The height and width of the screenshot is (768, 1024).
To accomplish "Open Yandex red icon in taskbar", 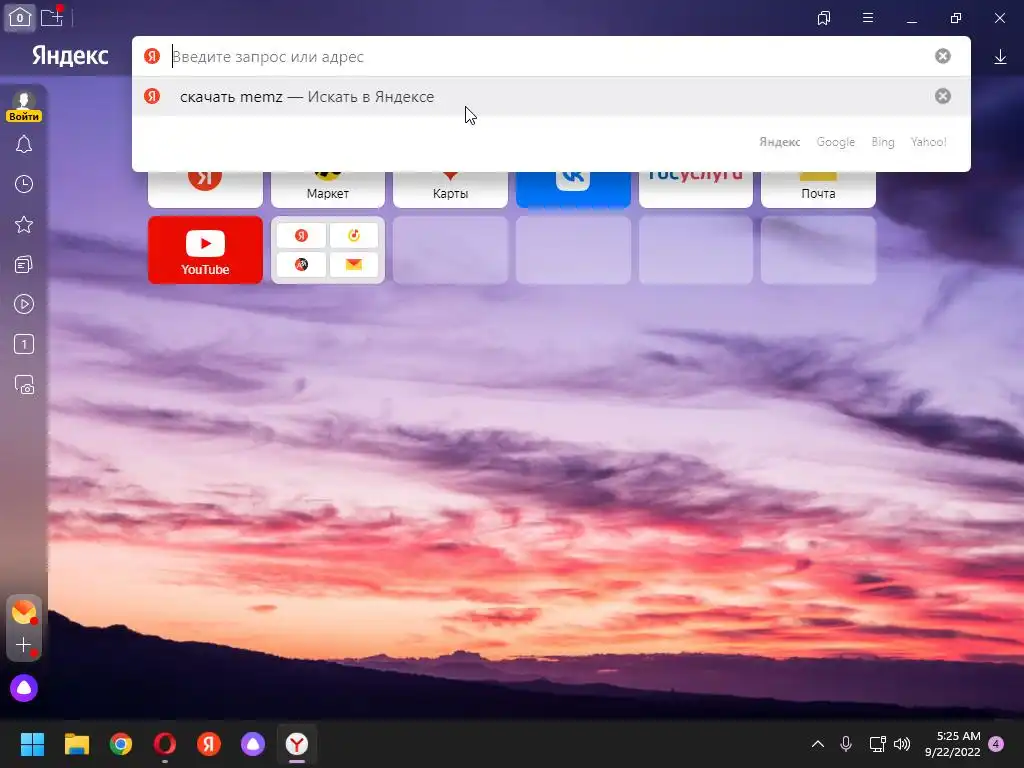I will (209, 744).
